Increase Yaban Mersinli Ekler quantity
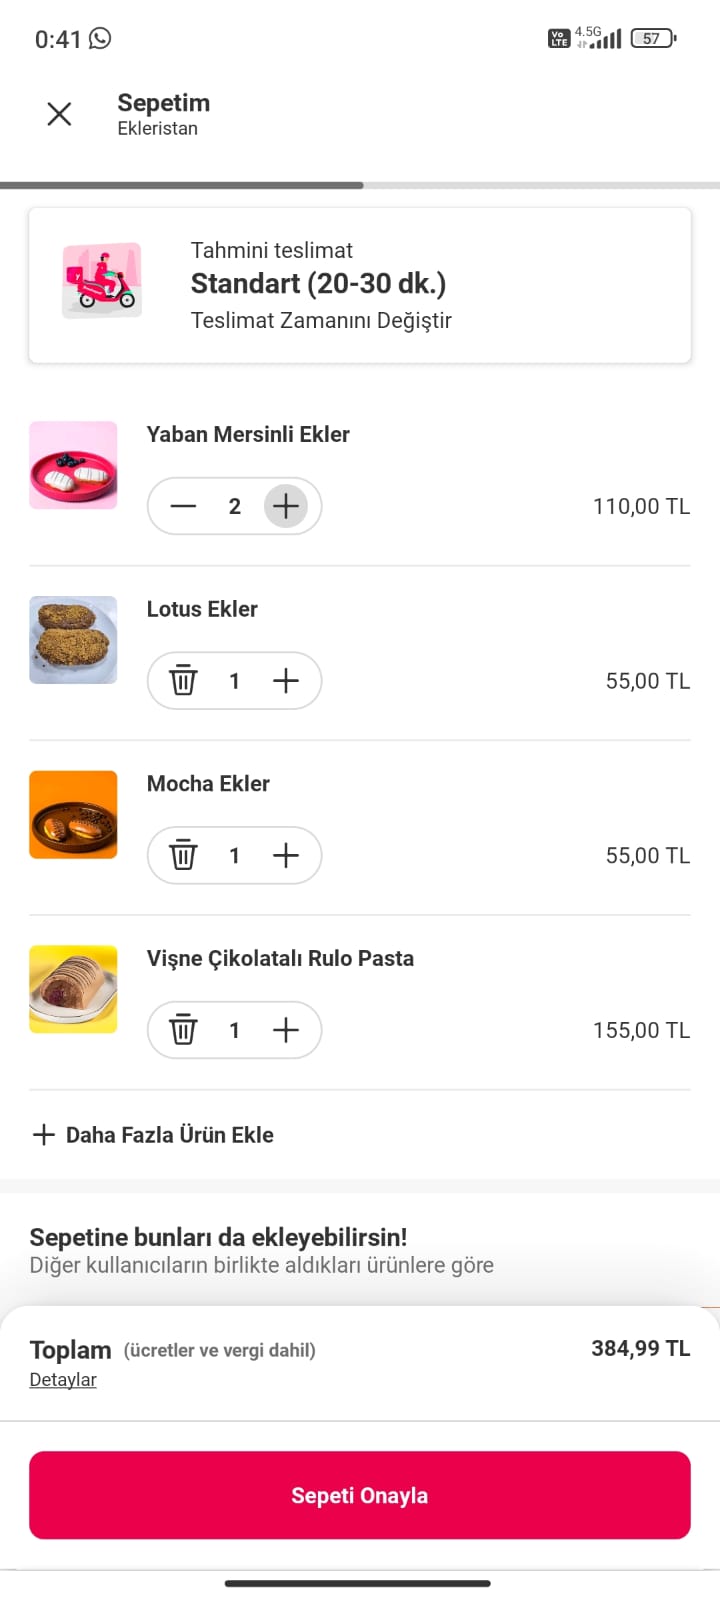720x1600 pixels. click(x=286, y=506)
